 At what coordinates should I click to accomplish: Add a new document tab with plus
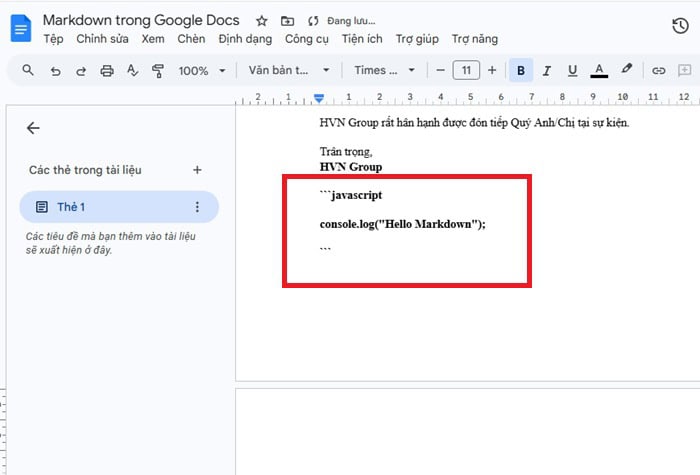[197, 170]
